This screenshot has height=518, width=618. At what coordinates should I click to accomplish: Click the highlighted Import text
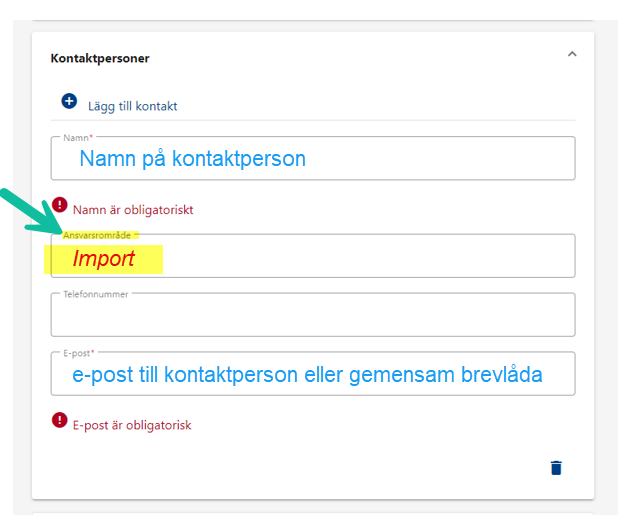coord(104,259)
